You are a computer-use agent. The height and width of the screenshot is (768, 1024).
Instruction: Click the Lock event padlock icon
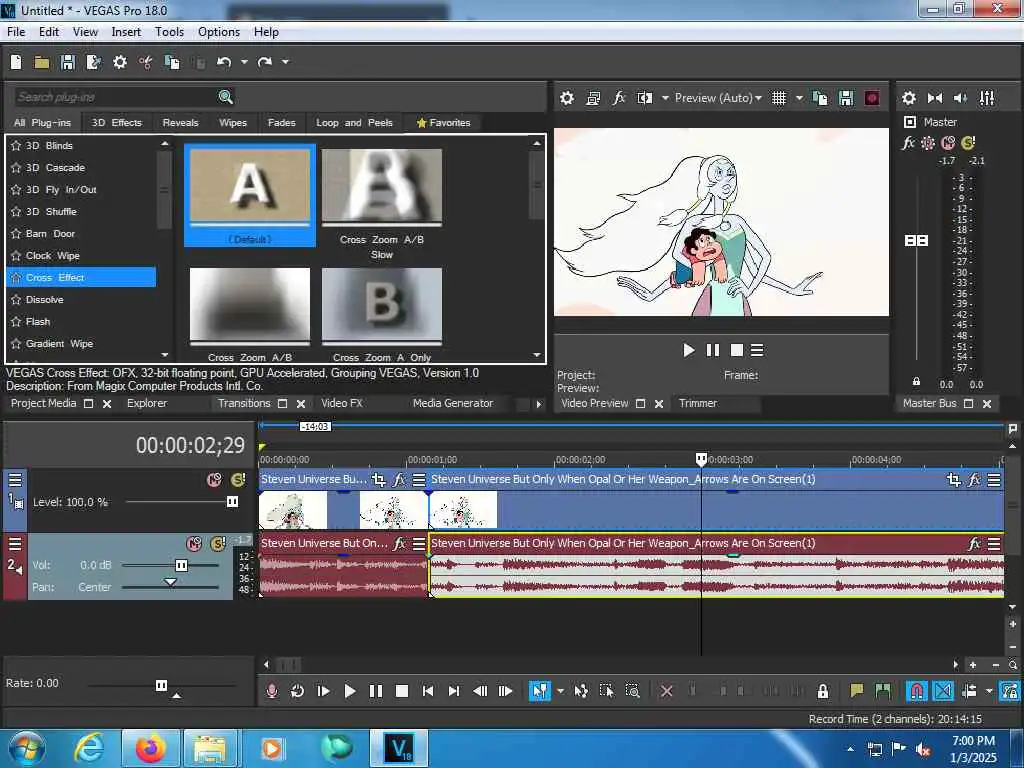(x=823, y=691)
